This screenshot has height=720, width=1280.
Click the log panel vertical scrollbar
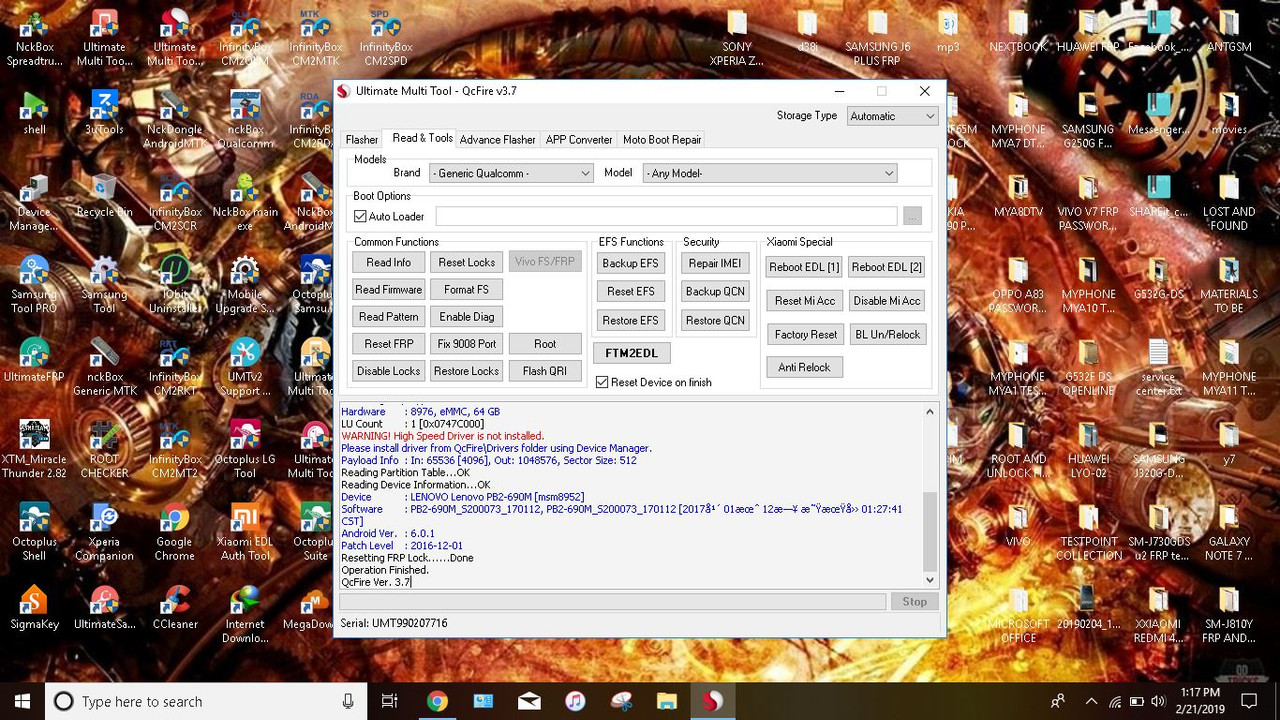click(x=930, y=495)
